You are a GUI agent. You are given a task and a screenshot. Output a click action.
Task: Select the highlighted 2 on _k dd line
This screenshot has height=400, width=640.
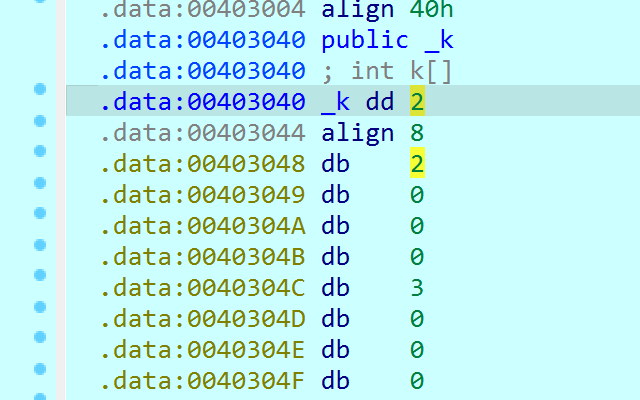tap(417, 101)
